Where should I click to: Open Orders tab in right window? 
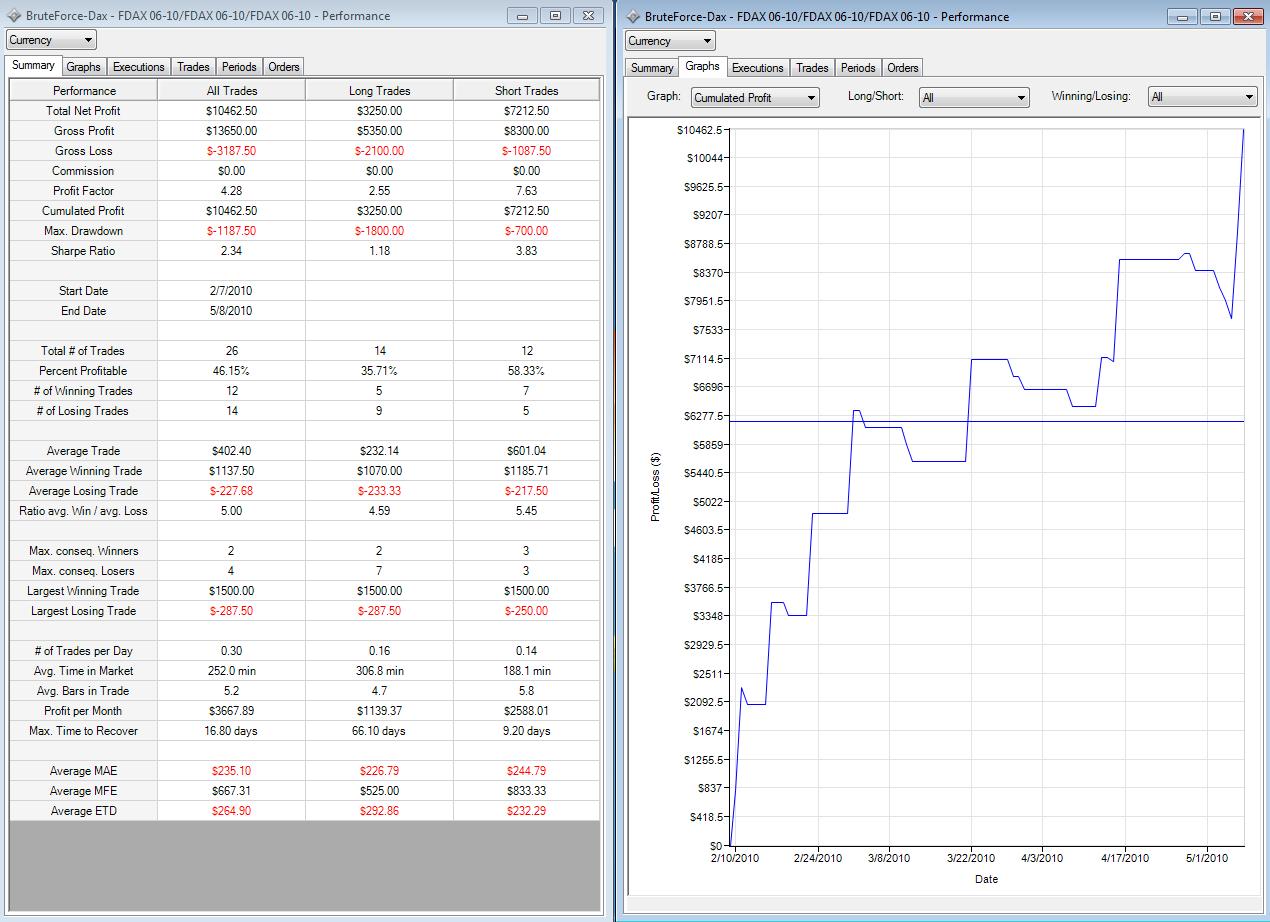click(903, 68)
